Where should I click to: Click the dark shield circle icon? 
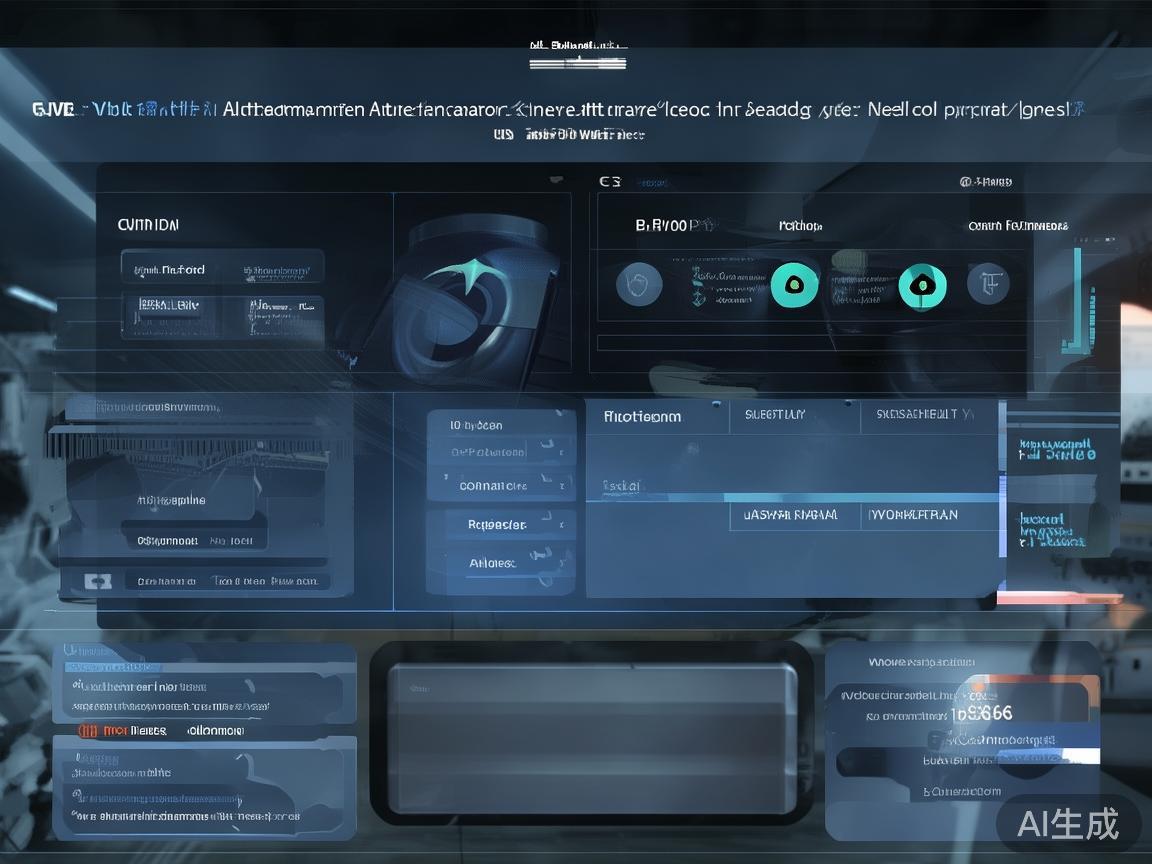[638, 286]
